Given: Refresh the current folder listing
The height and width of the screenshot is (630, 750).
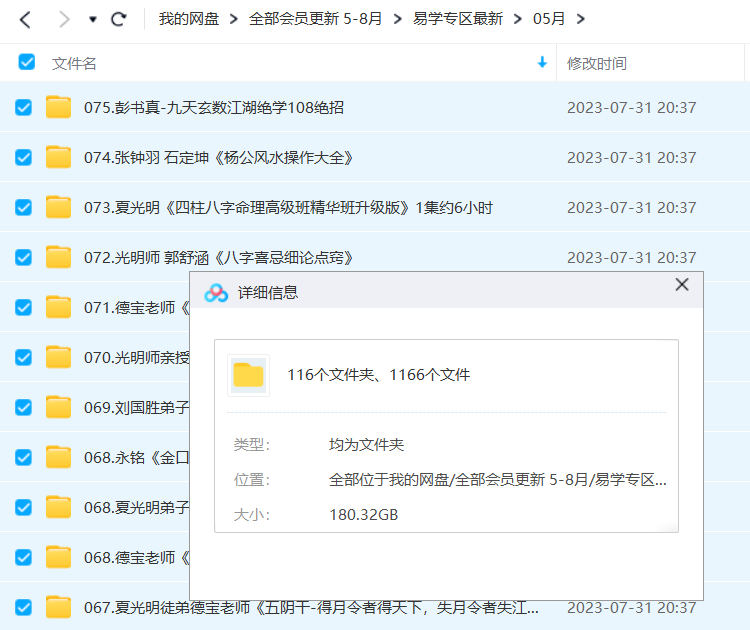Looking at the screenshot, I should (119, 19).
